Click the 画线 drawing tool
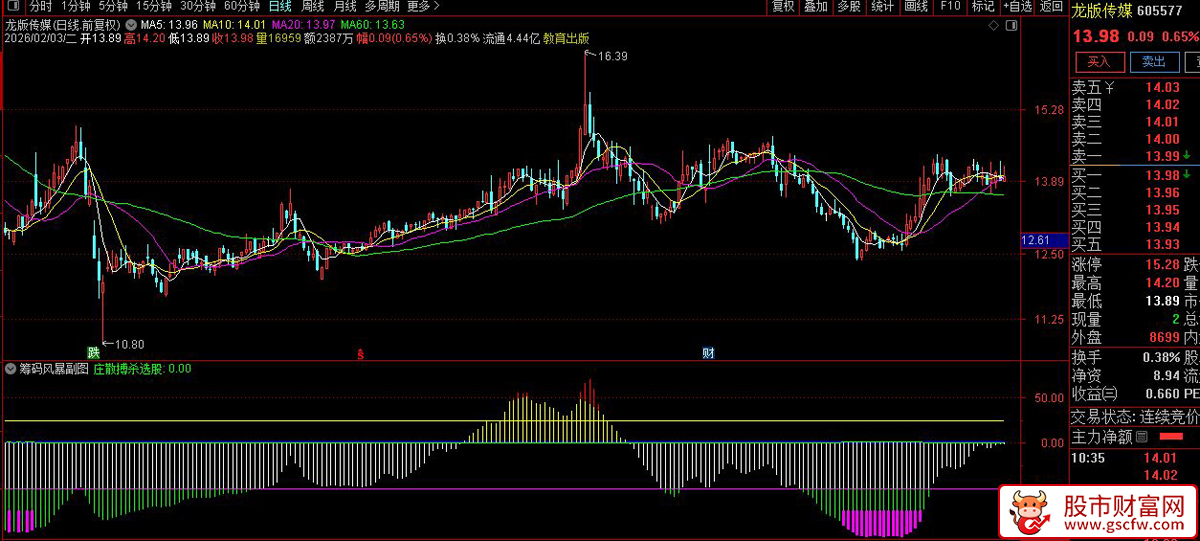The image size is (1200, 541). [x=916, y=6]
